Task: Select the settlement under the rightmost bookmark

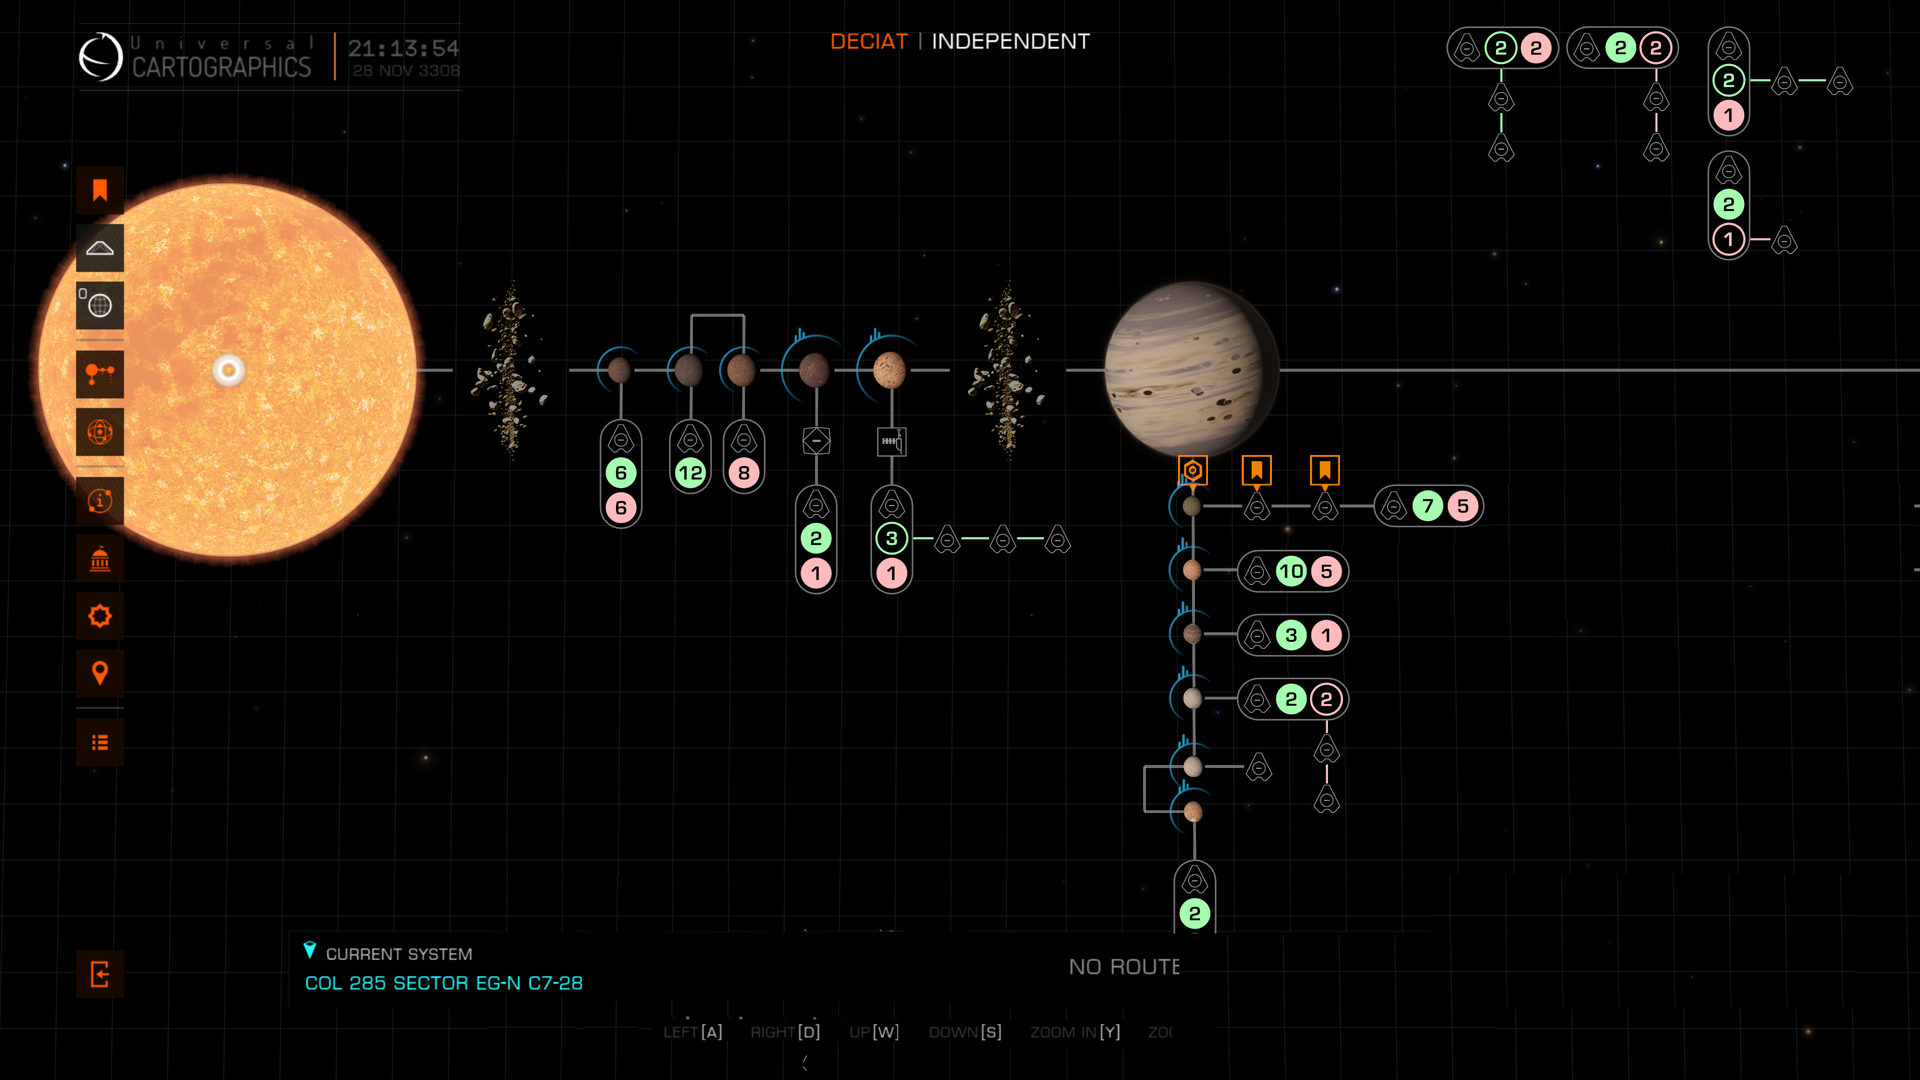Action: pos(1325,507)
